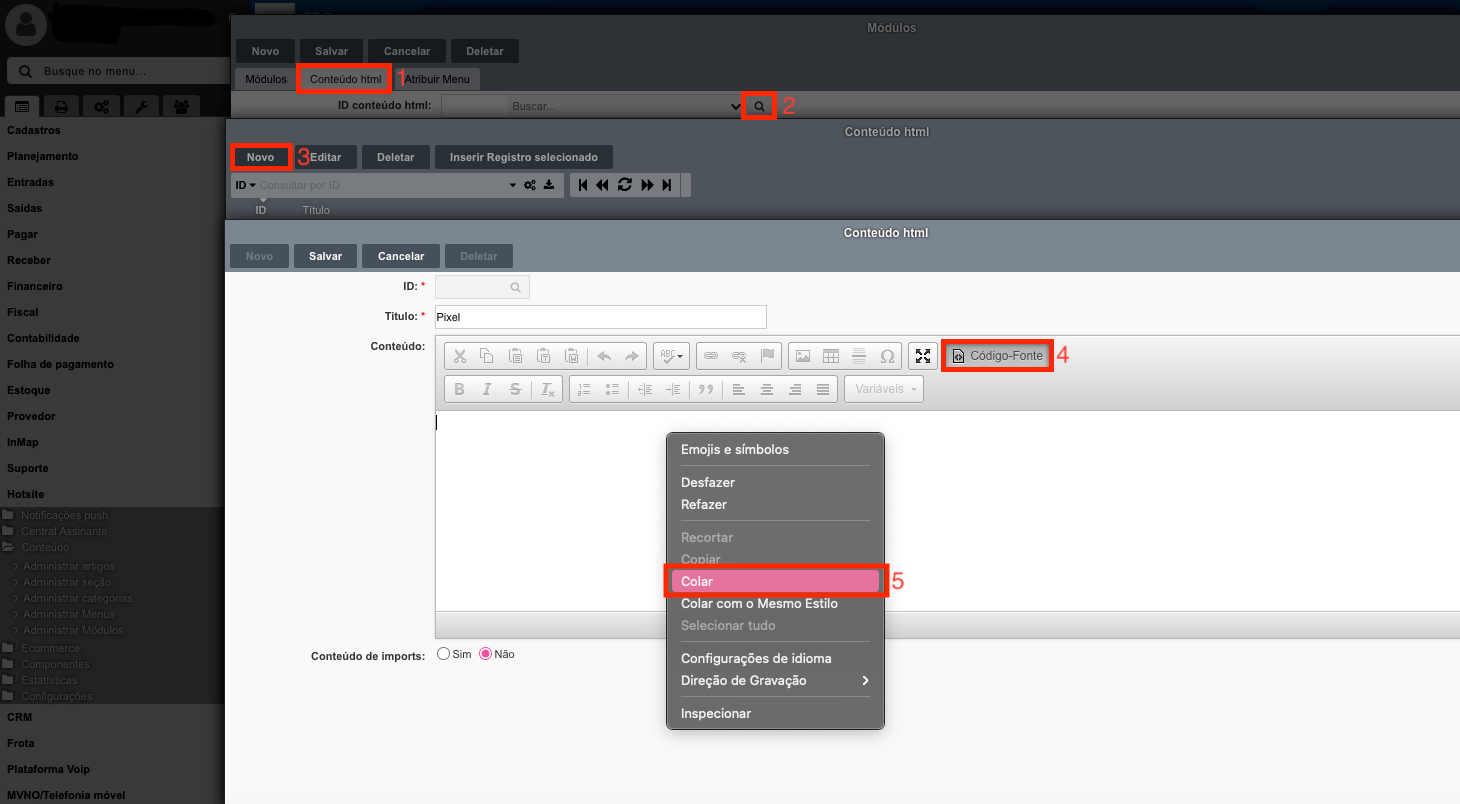Click the download icon next to Consultar por ID
The width and height of the screenshot is (1460, 804).
(548, 185)
